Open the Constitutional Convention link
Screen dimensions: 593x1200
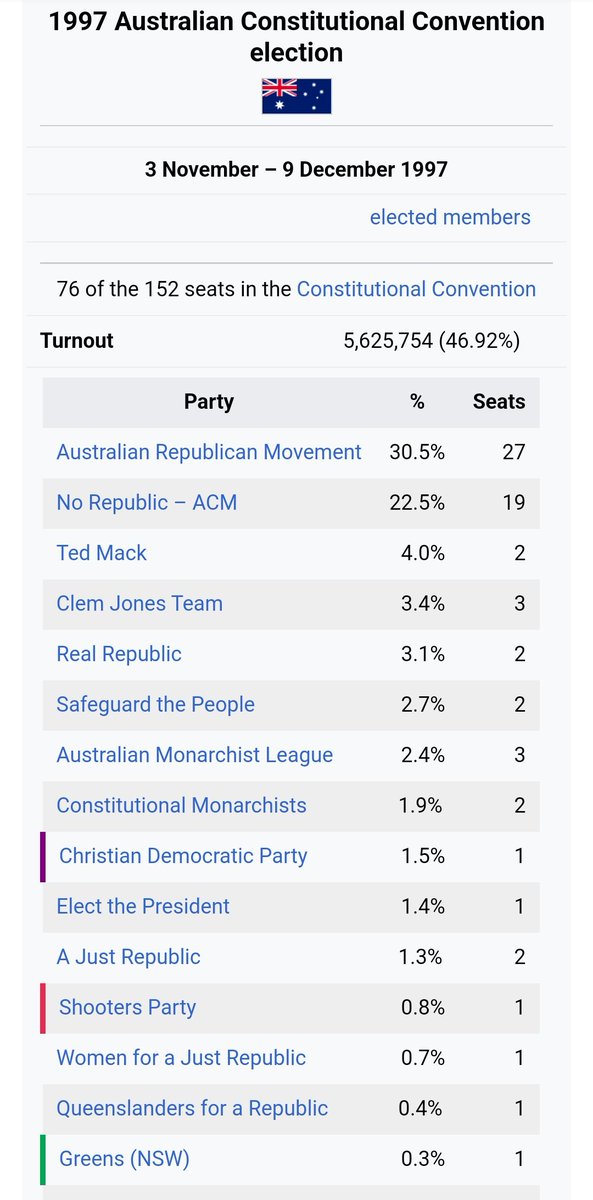click(x=416, y=289)
